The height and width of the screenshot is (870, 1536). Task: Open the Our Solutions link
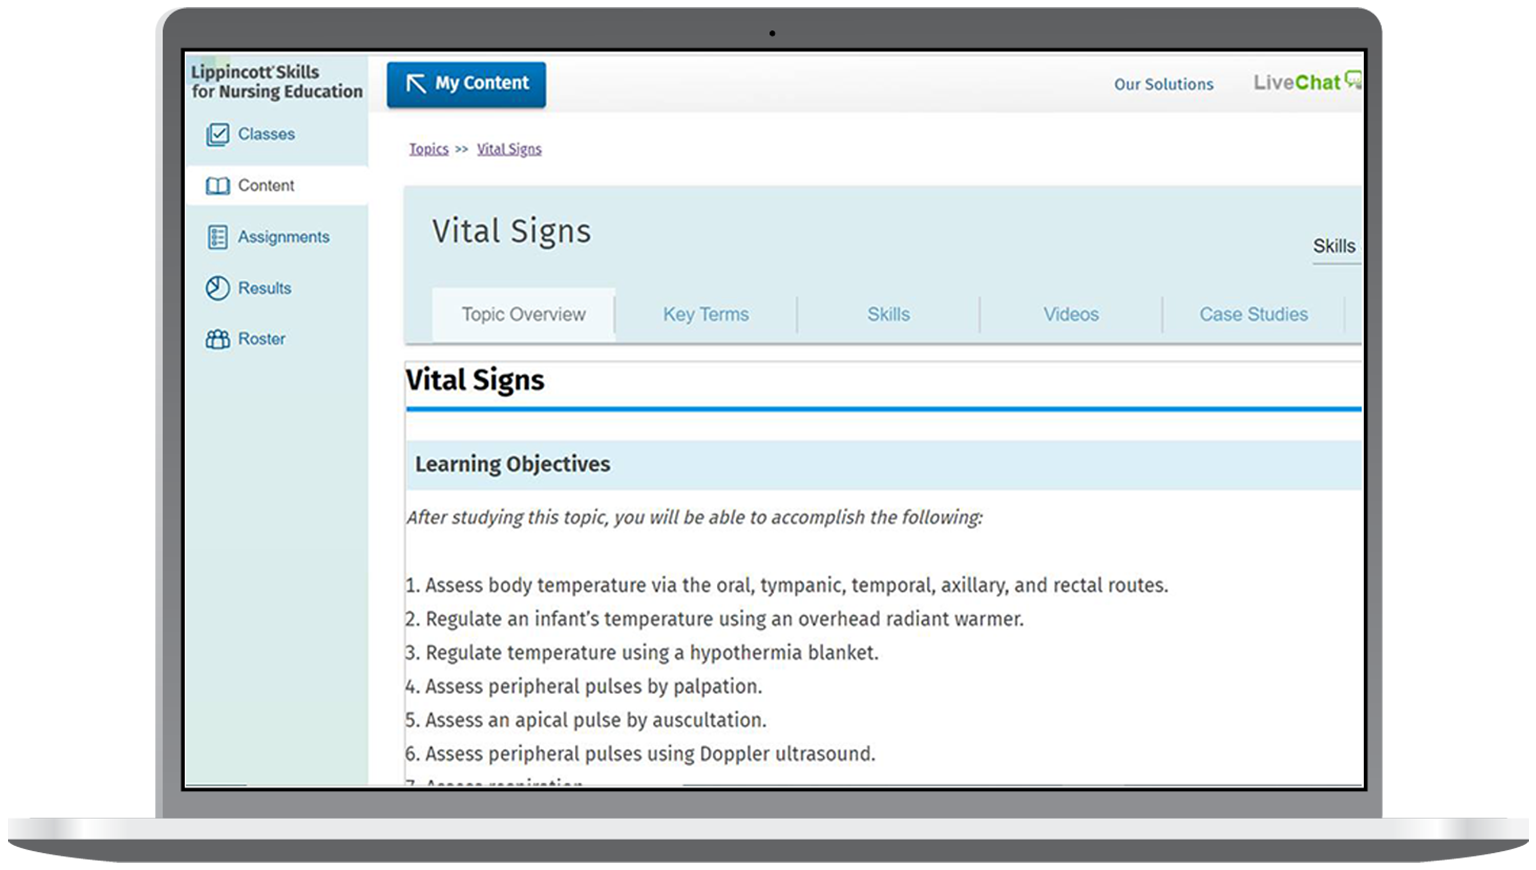1163,84
